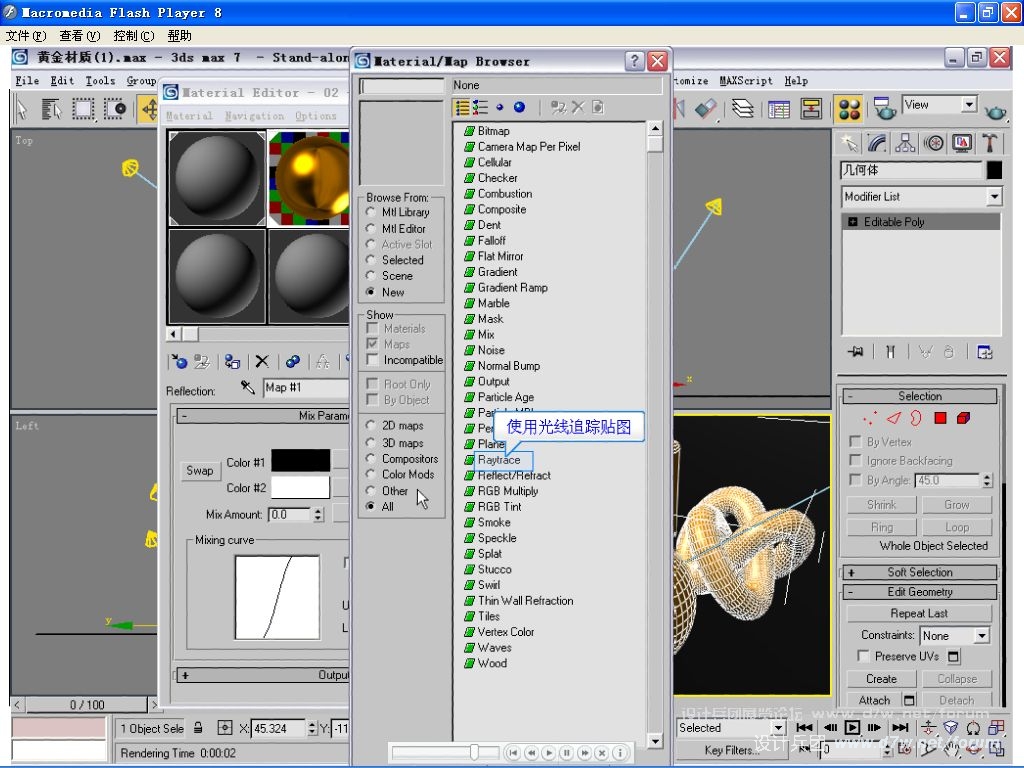Reset map with the X icon
The height and width of the screenshot is (768, 1024).
click(x=261, y=362)
